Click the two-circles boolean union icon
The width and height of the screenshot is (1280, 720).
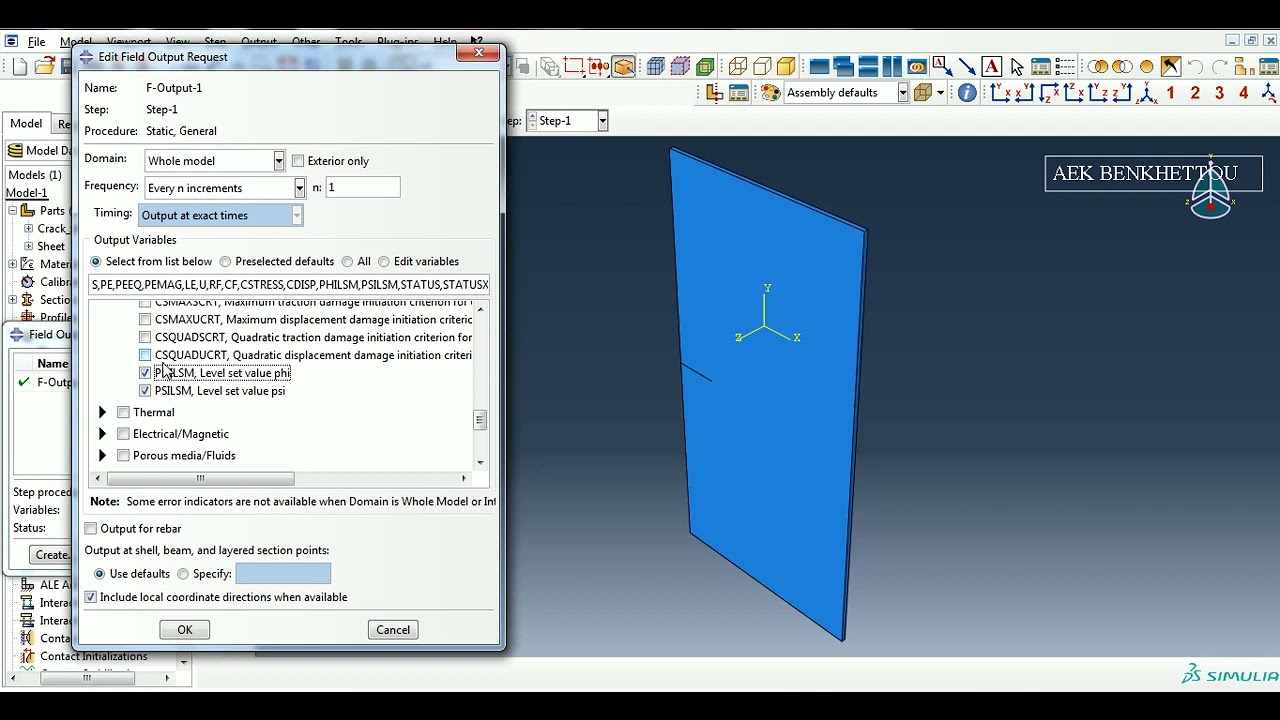tap(1098, 67)
